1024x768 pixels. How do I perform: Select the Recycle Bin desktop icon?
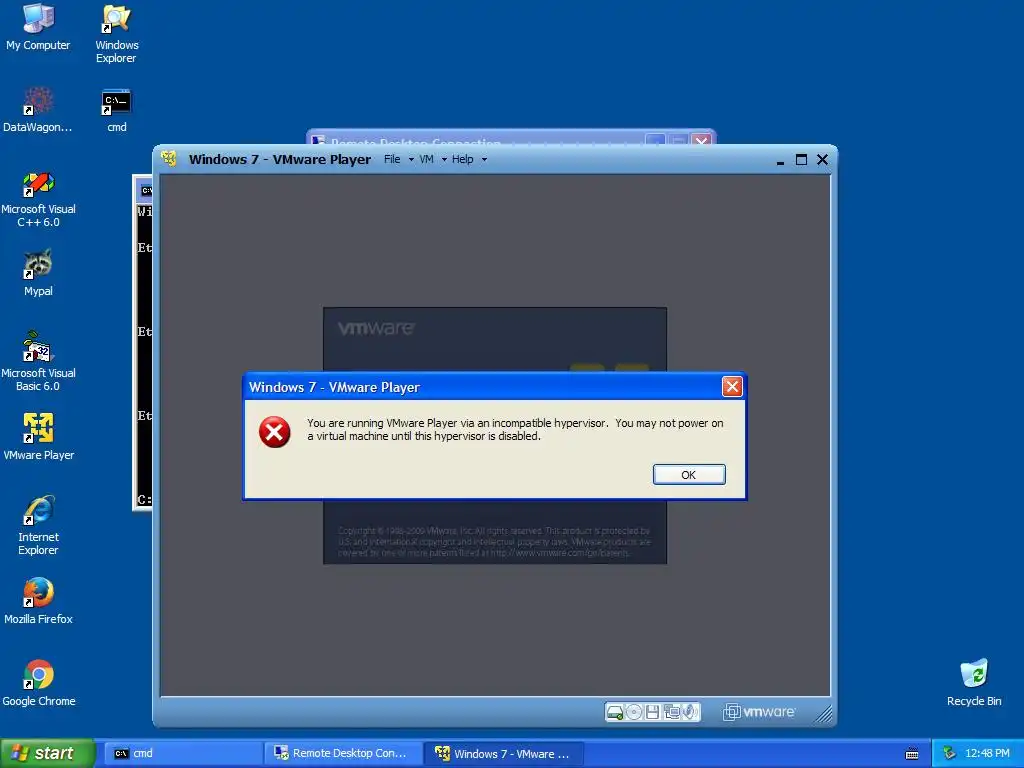point(974,682)
